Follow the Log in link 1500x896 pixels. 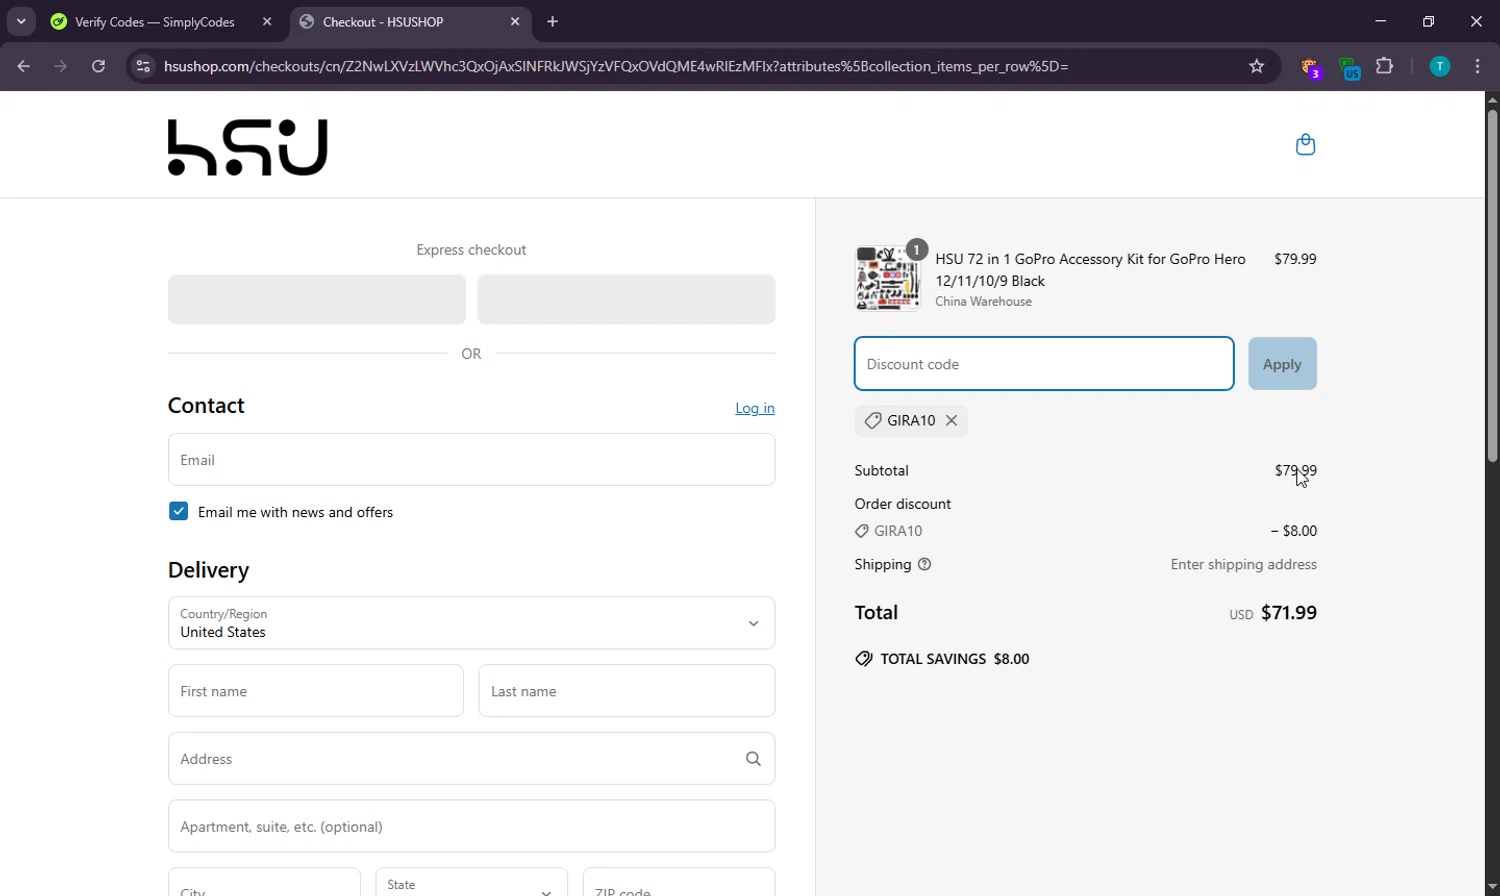755,408
